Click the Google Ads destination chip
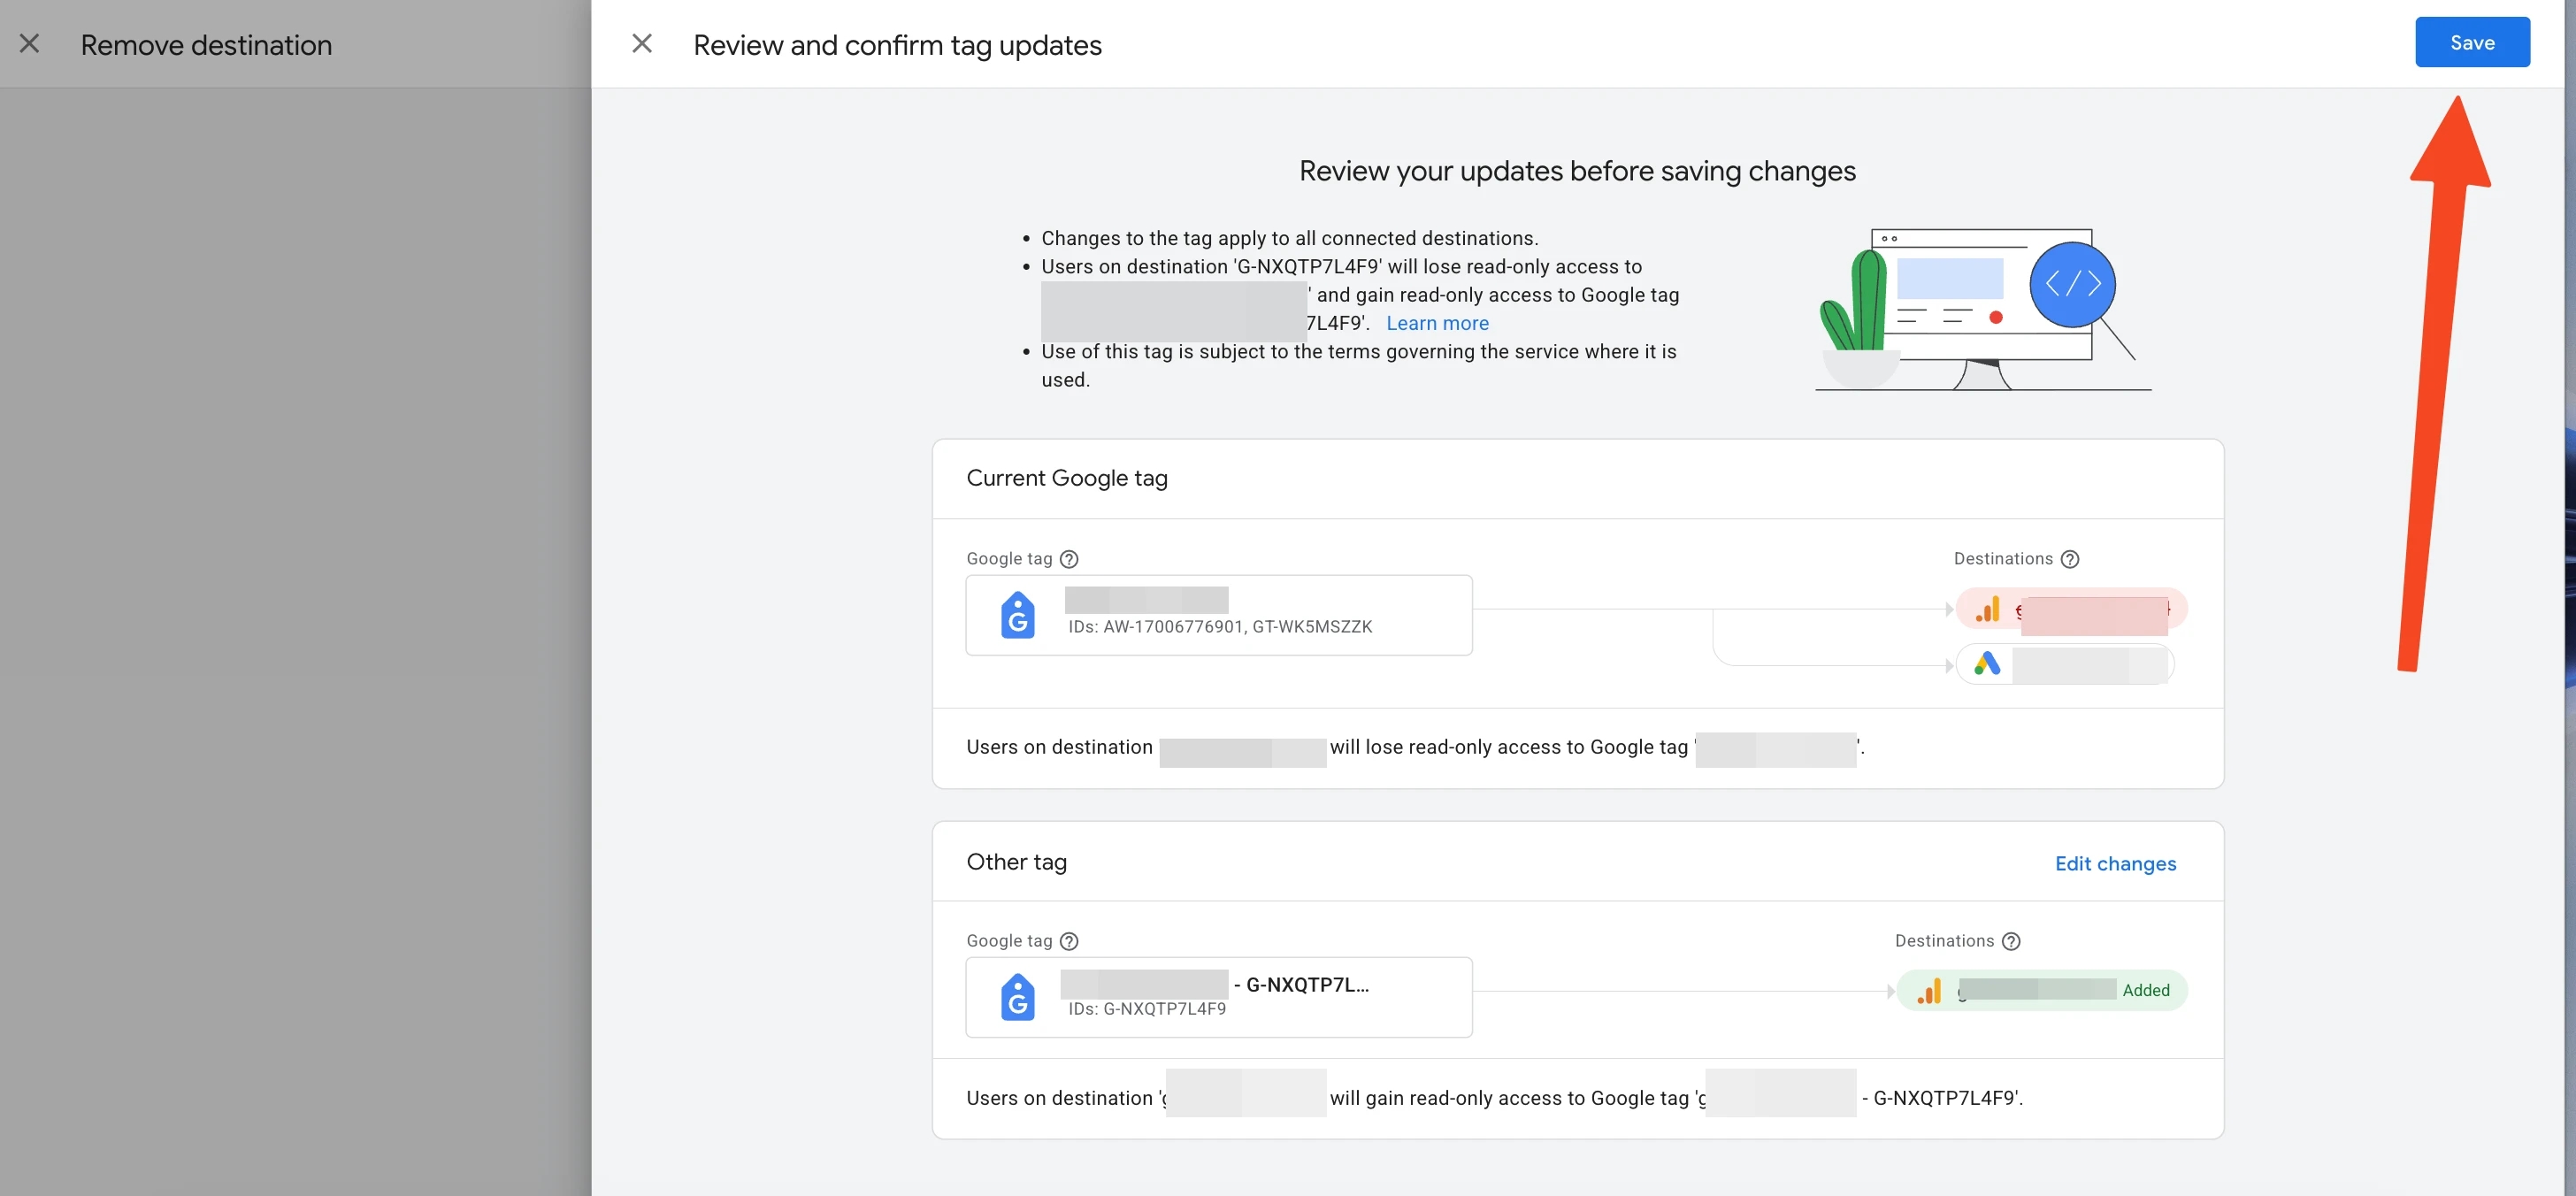This screenshot has width=2576, height=1196. pyautogui.click(x=2064, y=664)
